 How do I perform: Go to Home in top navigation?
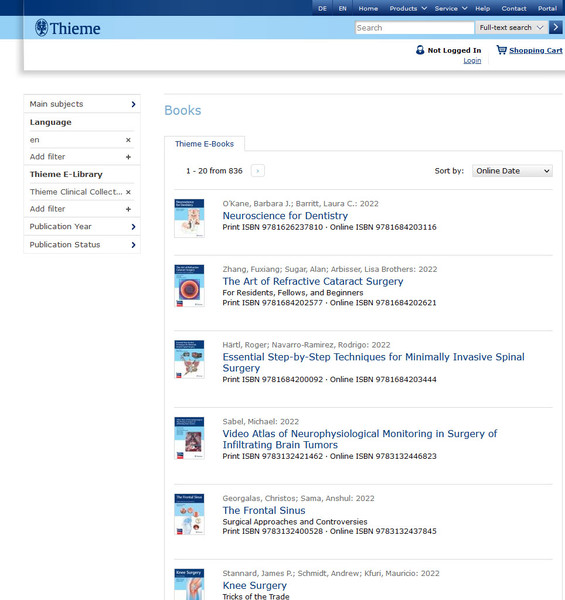[x=368, y=8]
